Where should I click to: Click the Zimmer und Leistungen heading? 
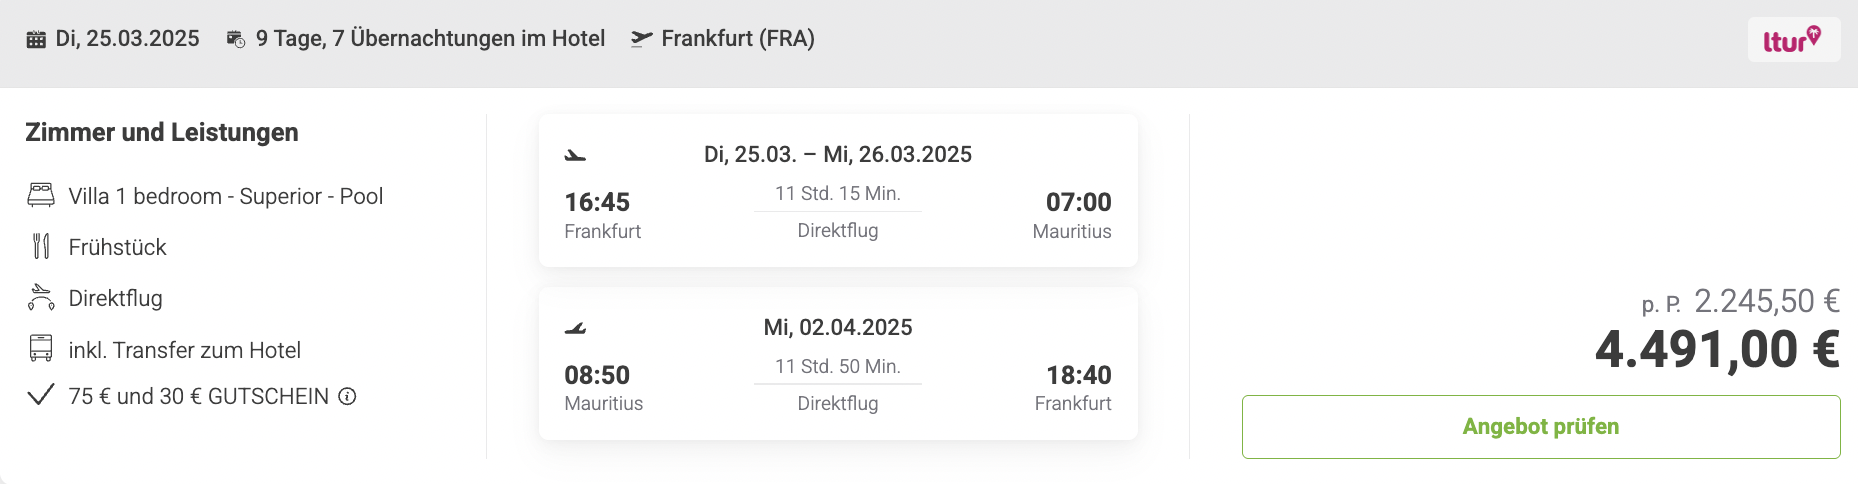tap(162, 132)
